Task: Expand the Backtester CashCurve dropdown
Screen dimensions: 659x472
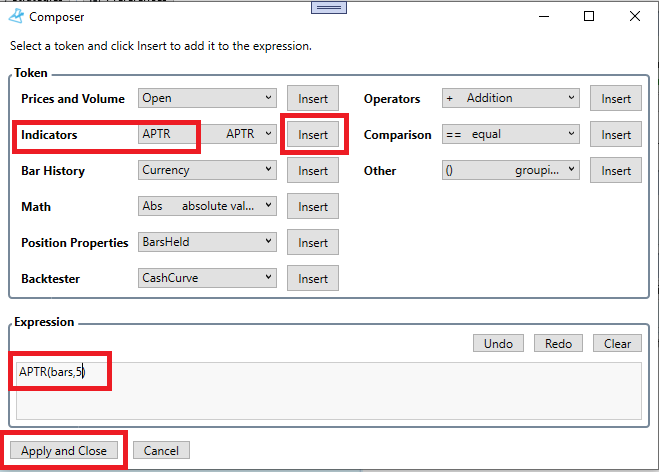Action: pyautogui.click(x=207, y=278)
